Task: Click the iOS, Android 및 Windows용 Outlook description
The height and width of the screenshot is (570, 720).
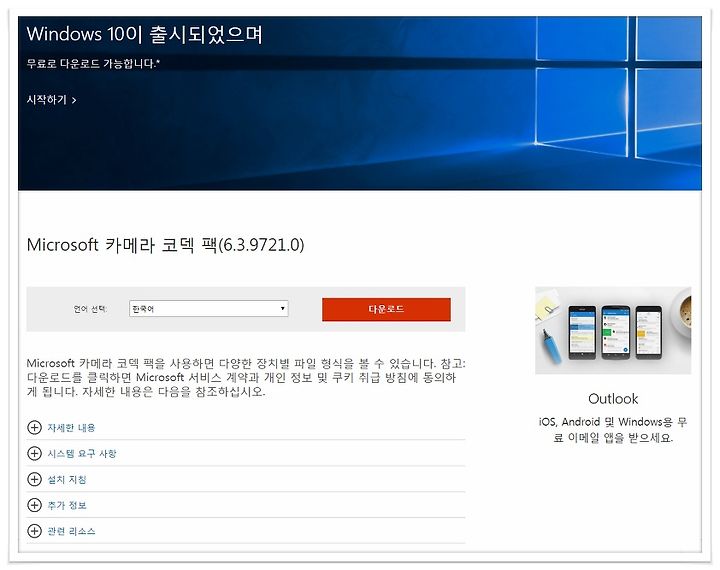Action: (x=613, y=429)
